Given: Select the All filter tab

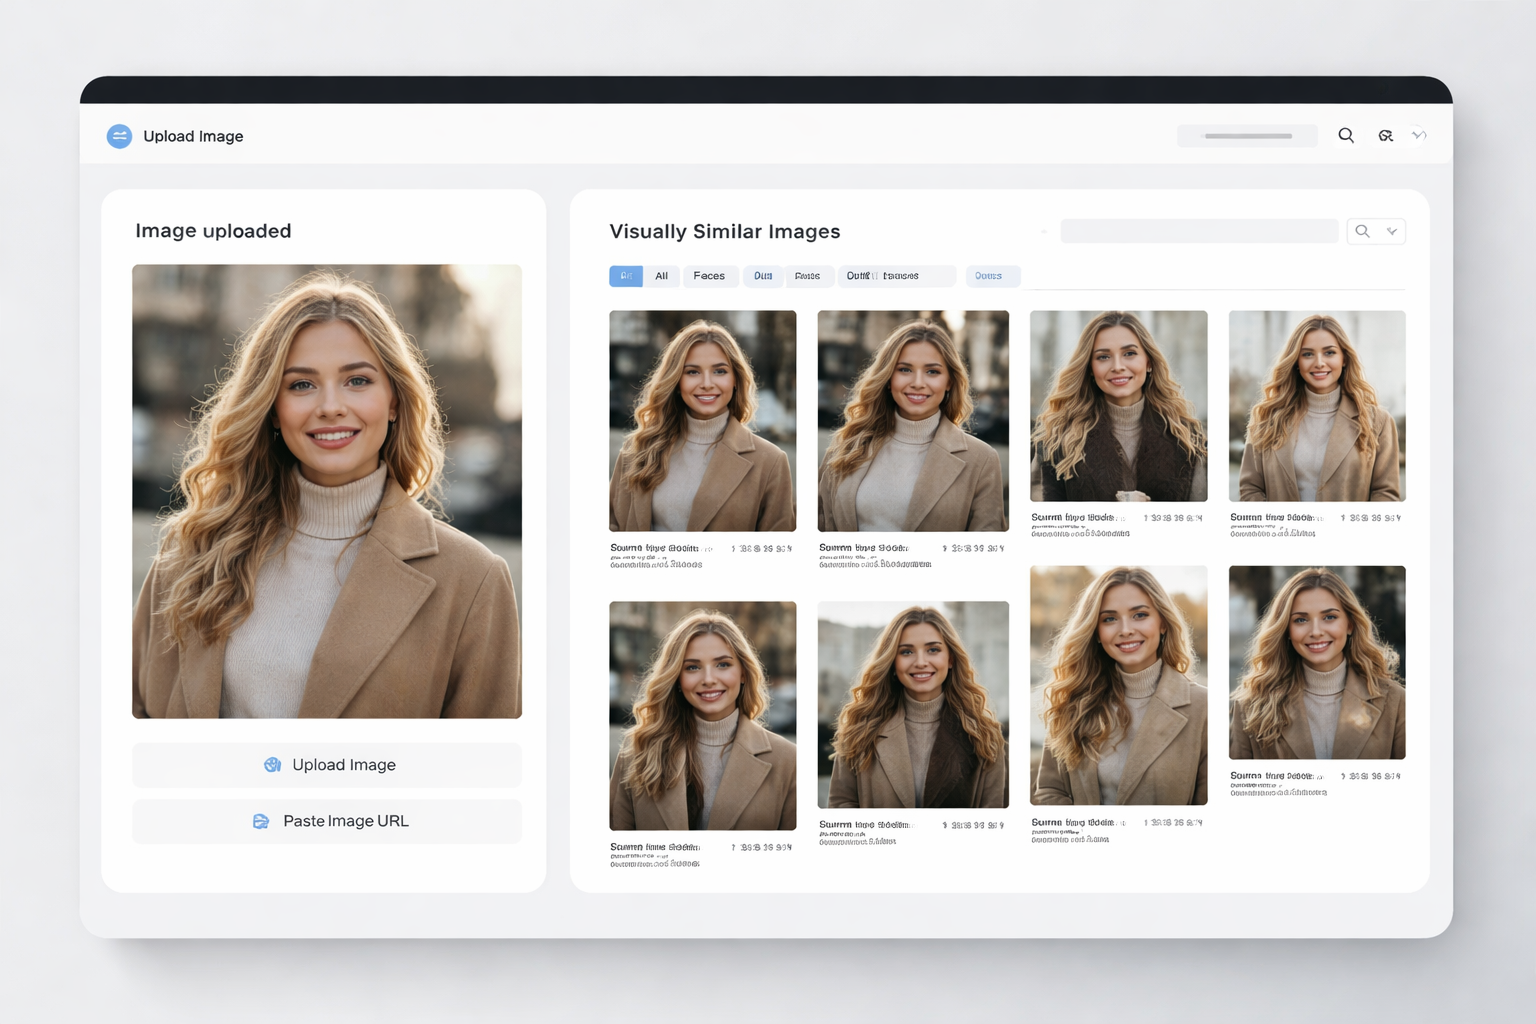Looking at the screenshot, I should [x=661, y=276].
